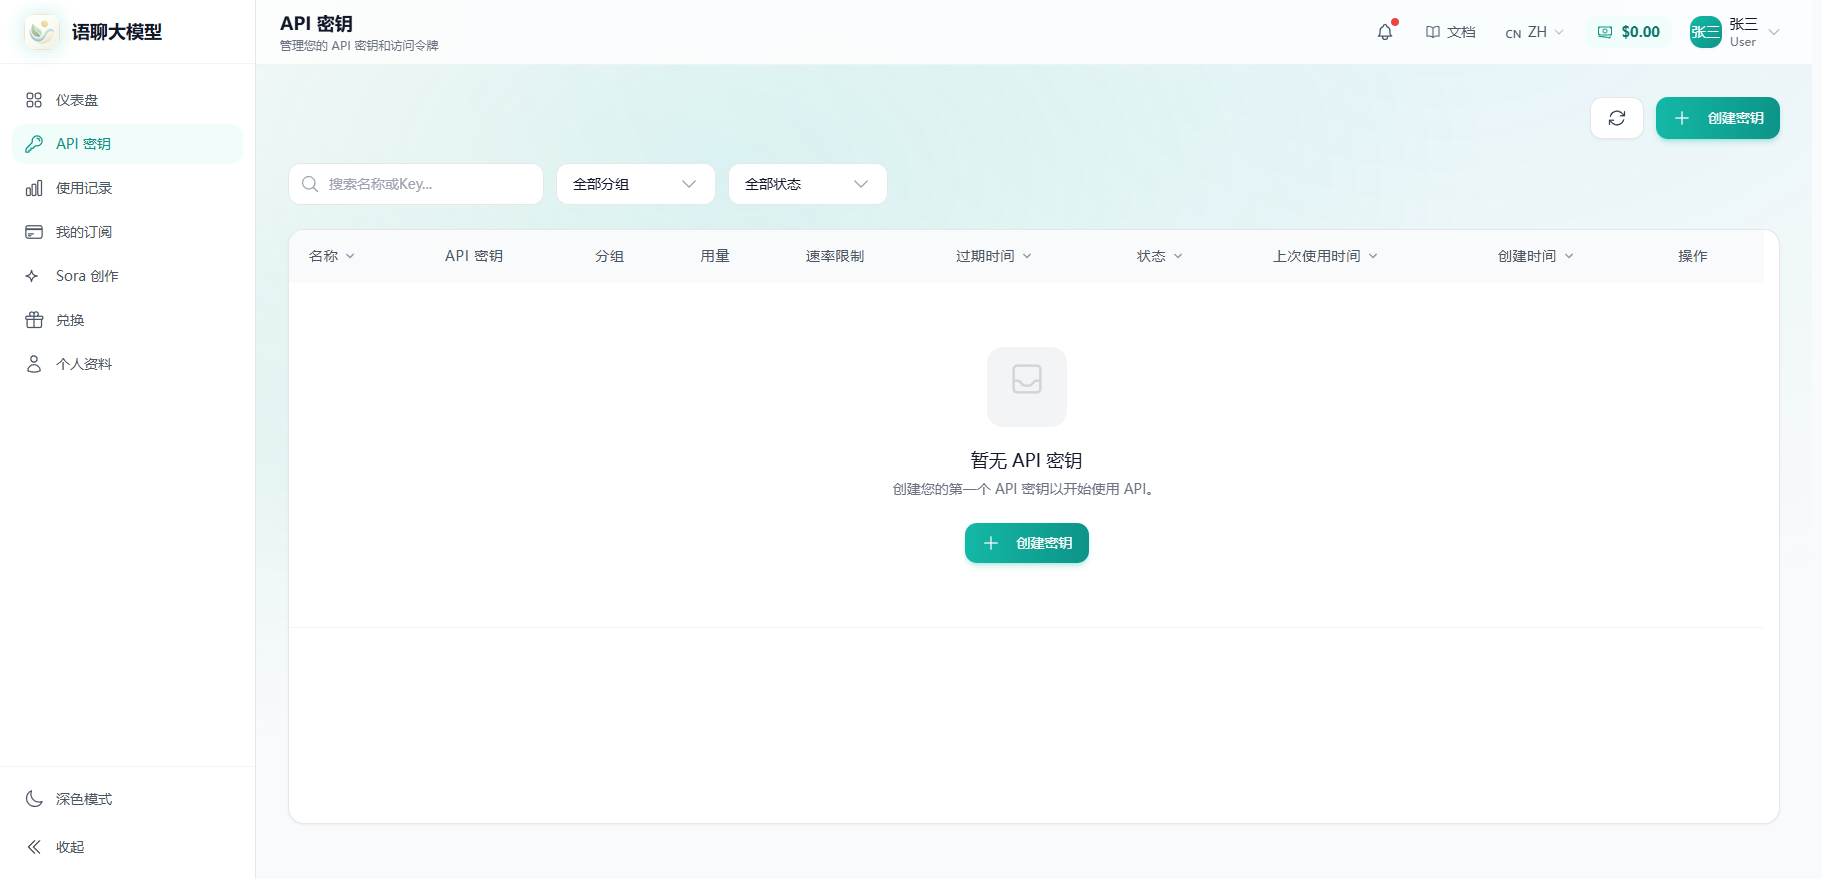Click the 速率限制 column header
The width and height of the screenshot is (1822, 879).
pyautogui.click(x=835, y=256)
